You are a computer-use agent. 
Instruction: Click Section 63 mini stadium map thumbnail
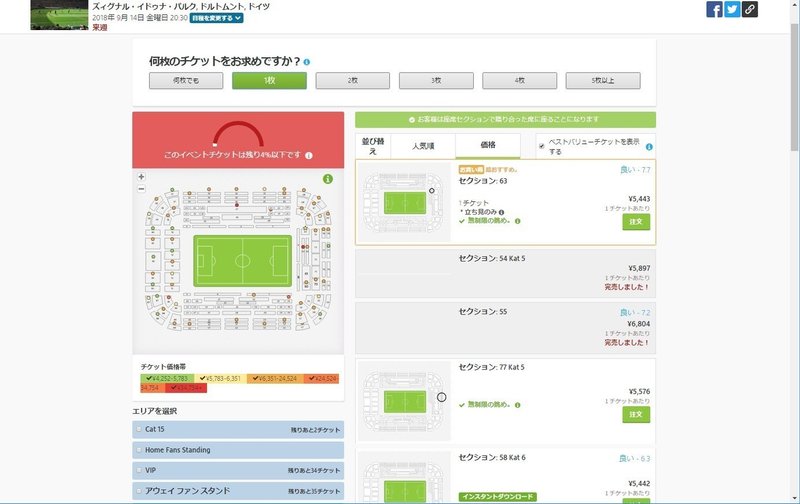coord(404,203)
